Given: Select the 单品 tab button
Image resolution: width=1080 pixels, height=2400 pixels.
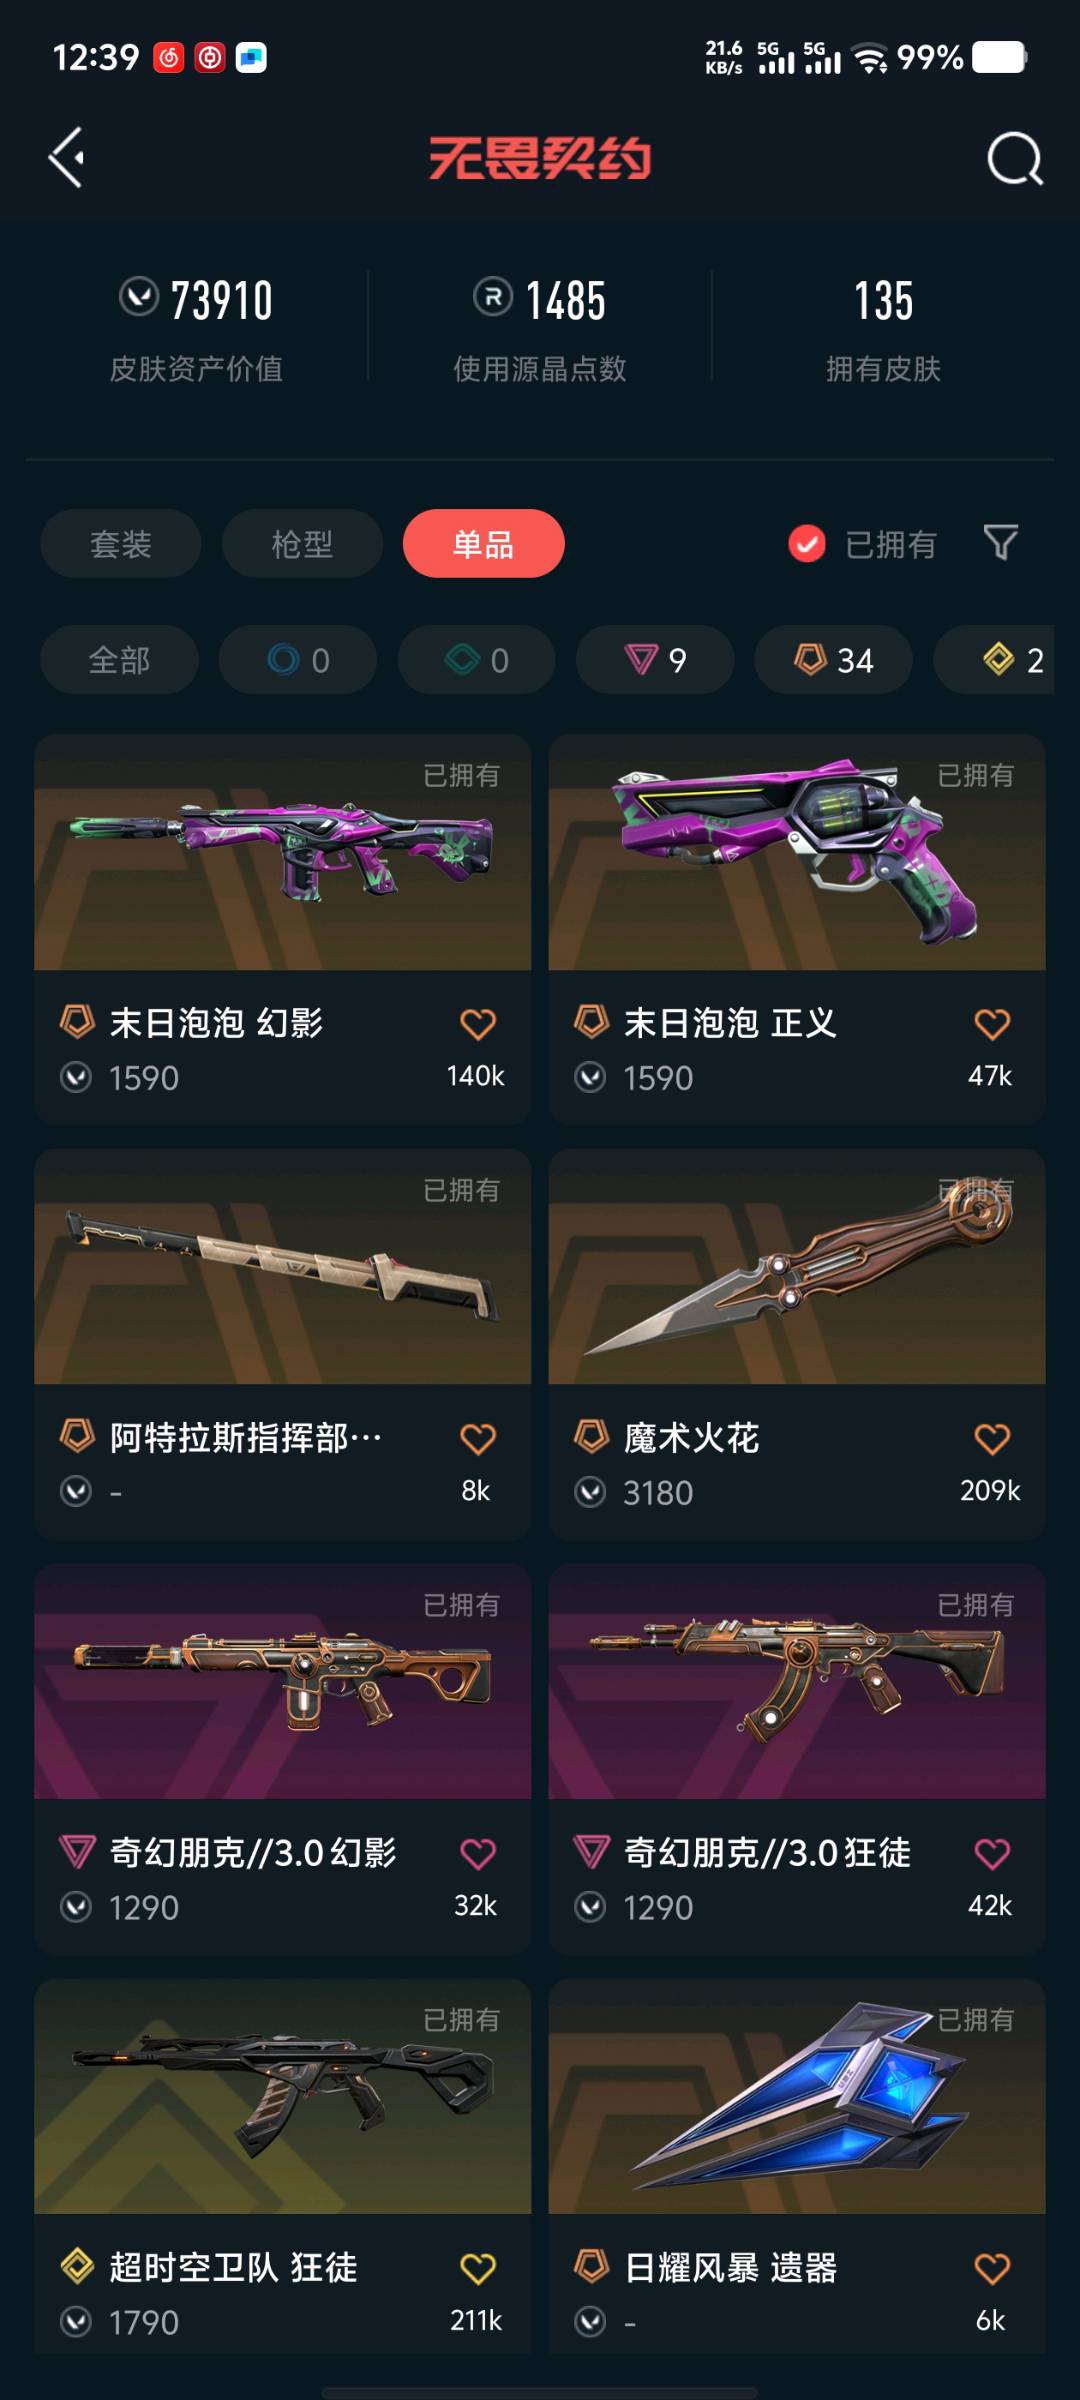Looking at the screenshot, I should coord(484,544).
